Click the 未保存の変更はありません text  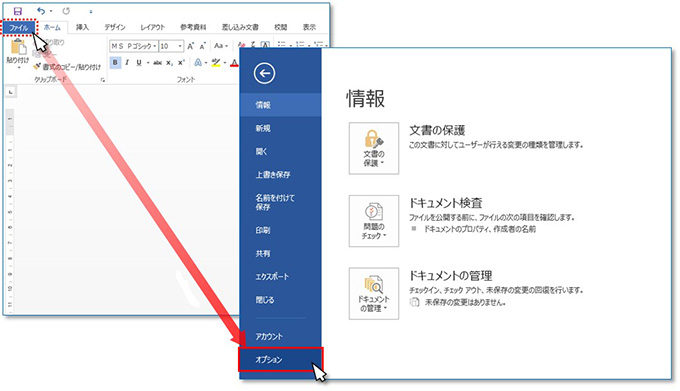465,303
